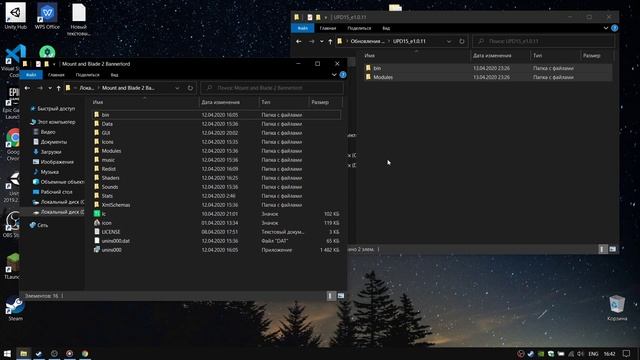
Task: Open help icon in UPD15 window
Action: point(614,28)
